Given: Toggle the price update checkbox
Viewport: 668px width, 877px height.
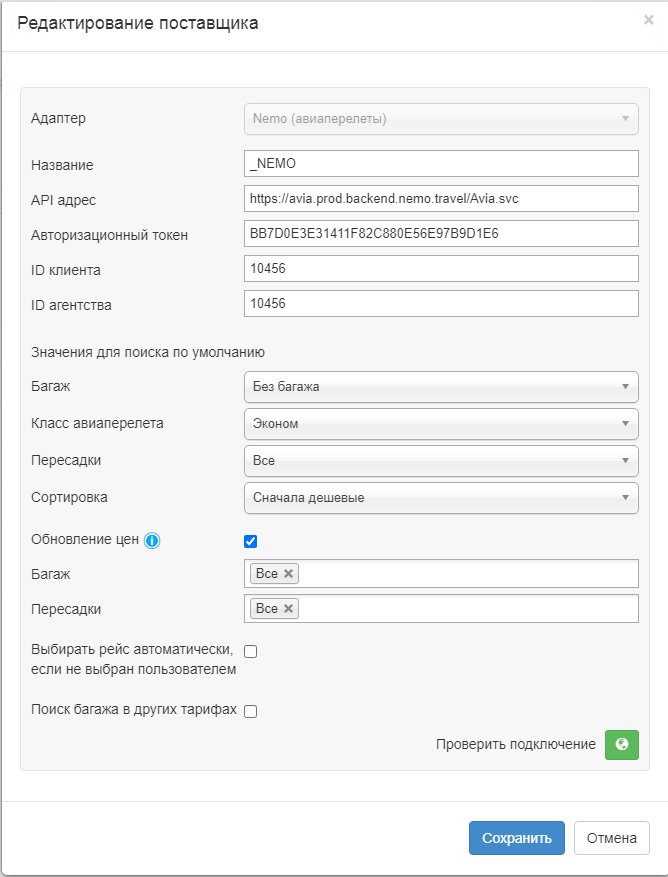Looking at the screenshot, I should click(251, 541).
